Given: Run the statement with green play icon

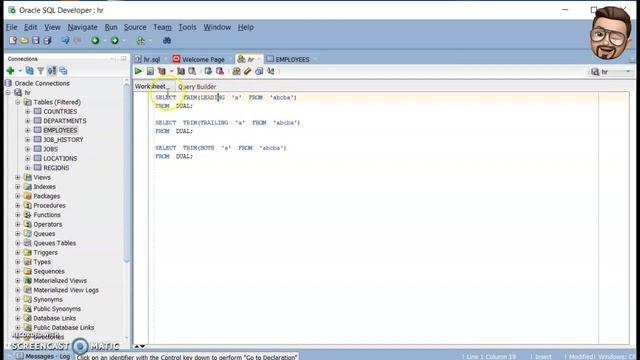Looking at the screenshot, I should click(x=138, y=71).
